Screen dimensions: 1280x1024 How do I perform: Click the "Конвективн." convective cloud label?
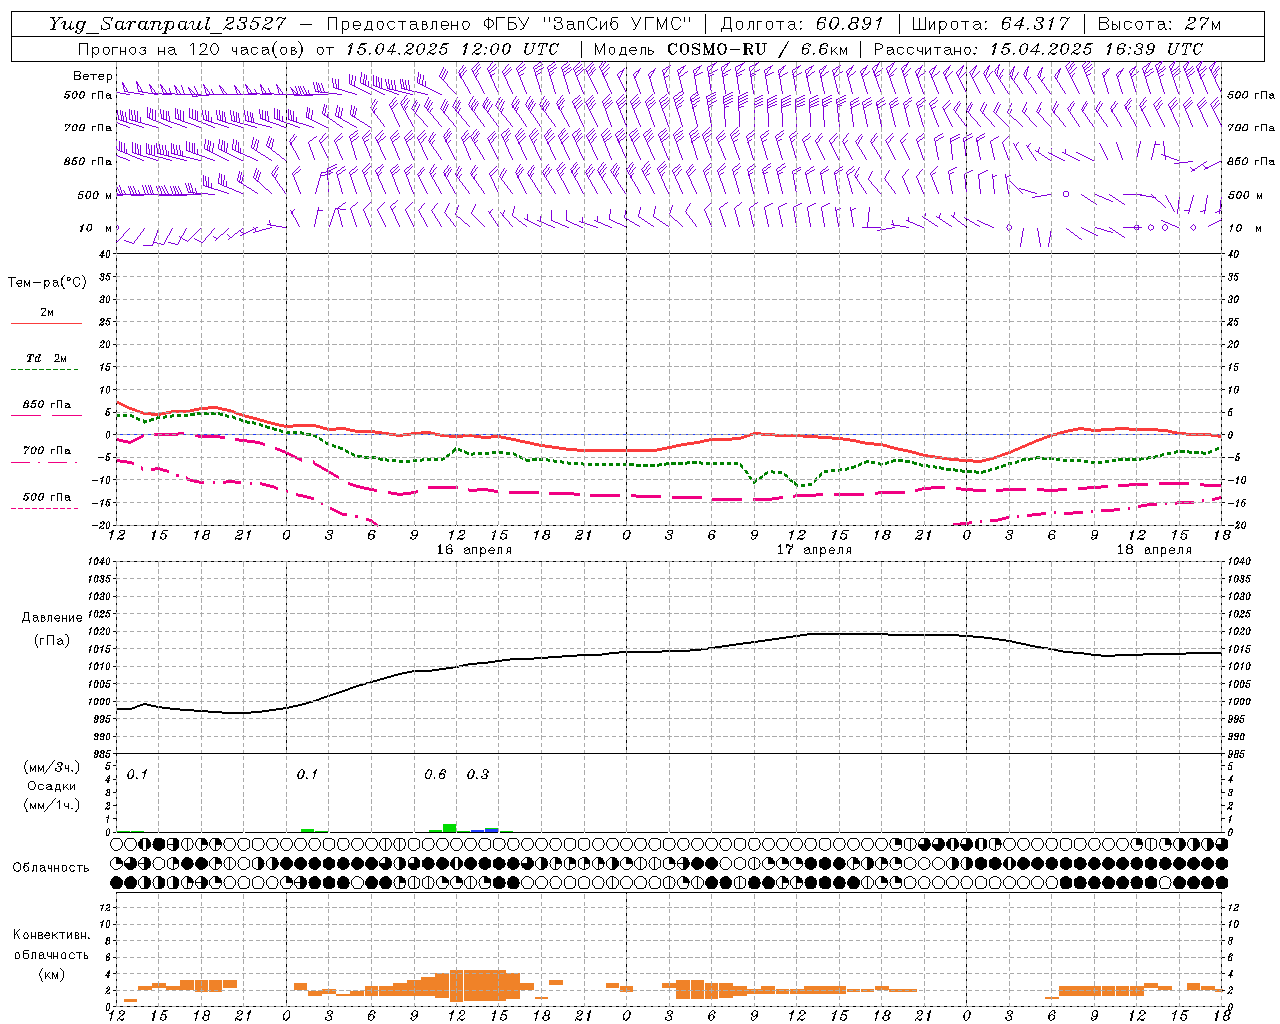point(51,936)
